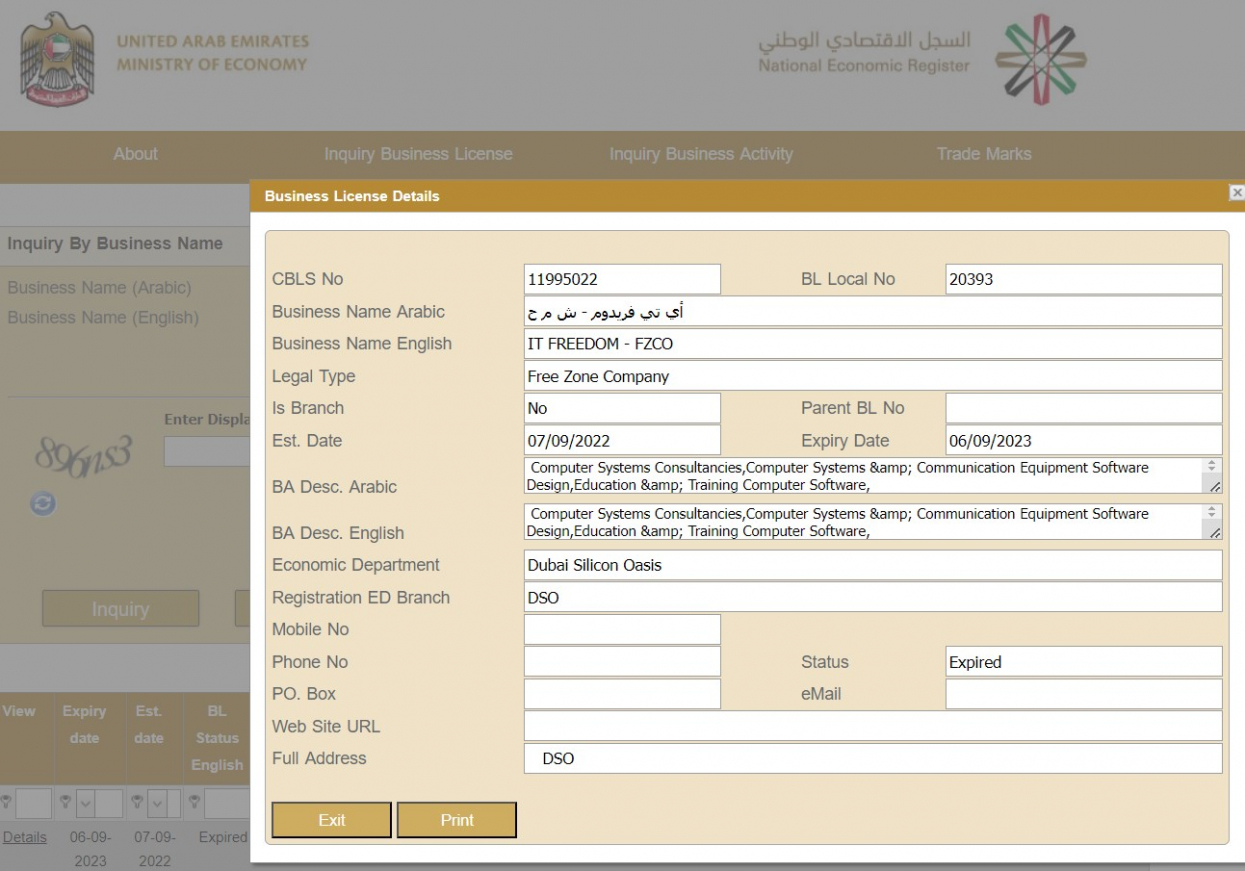Click the Exit button

point(331,820)
